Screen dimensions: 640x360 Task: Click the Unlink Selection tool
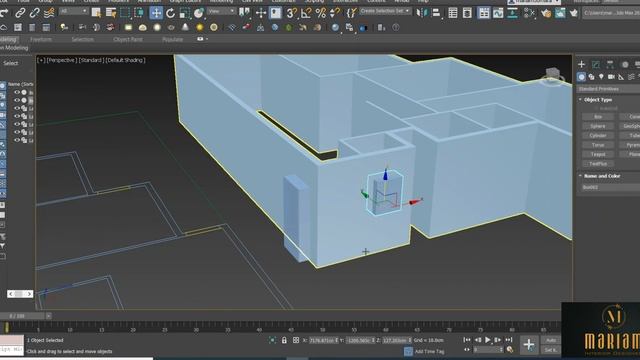tap(34, 13)
